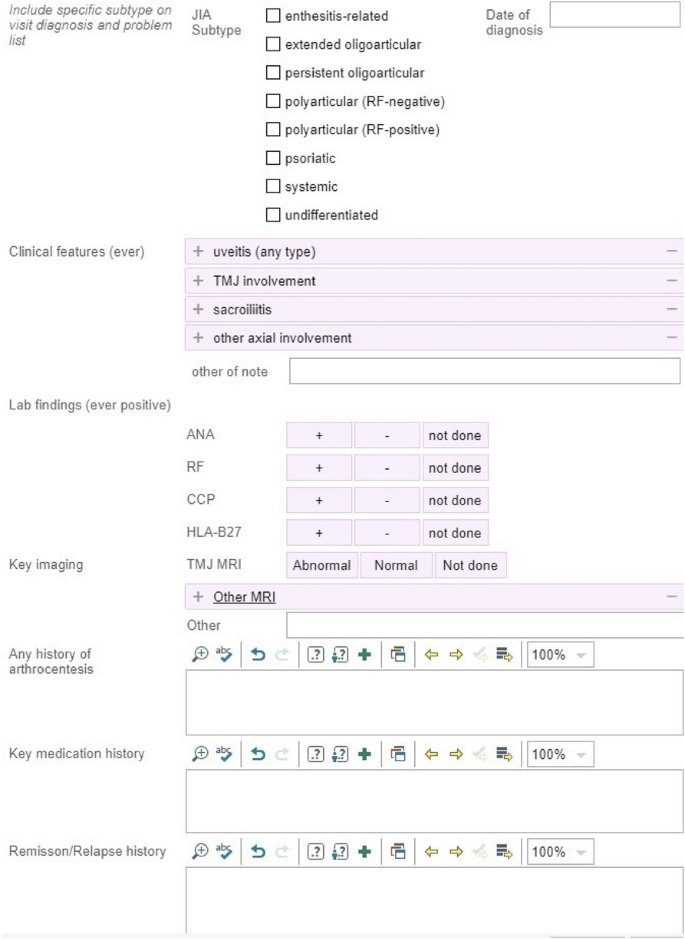The width and height of the screenshot is (685, 940).
Task: Tick the polyarticular (RF-positive) checkbox
Action: [x=273, y=129]
